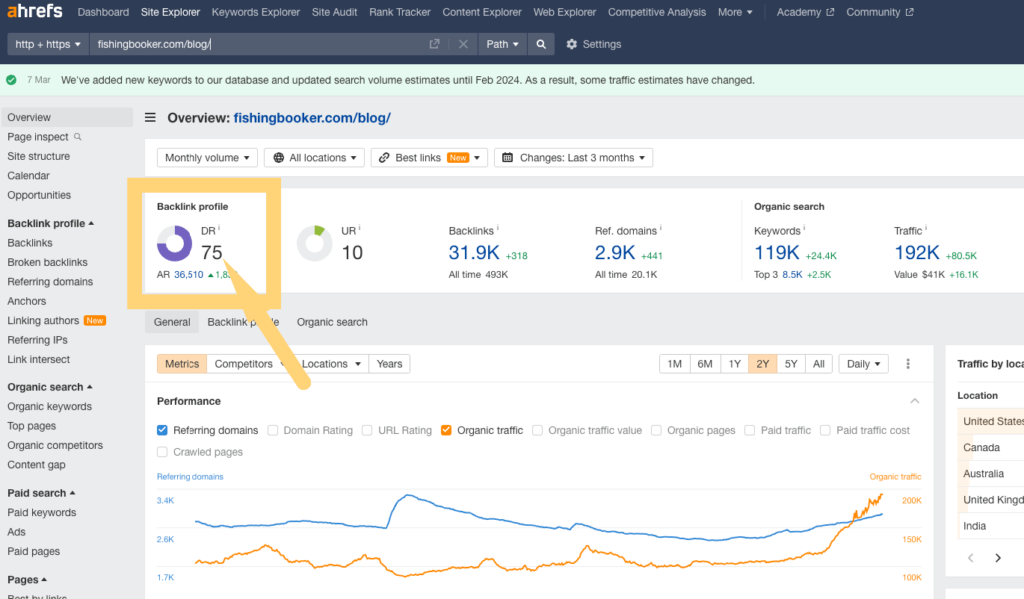The height and width of the screenshot is (599, 1024).
Task: Expand the protocol http + https dropdown
Action: (48, 44)
